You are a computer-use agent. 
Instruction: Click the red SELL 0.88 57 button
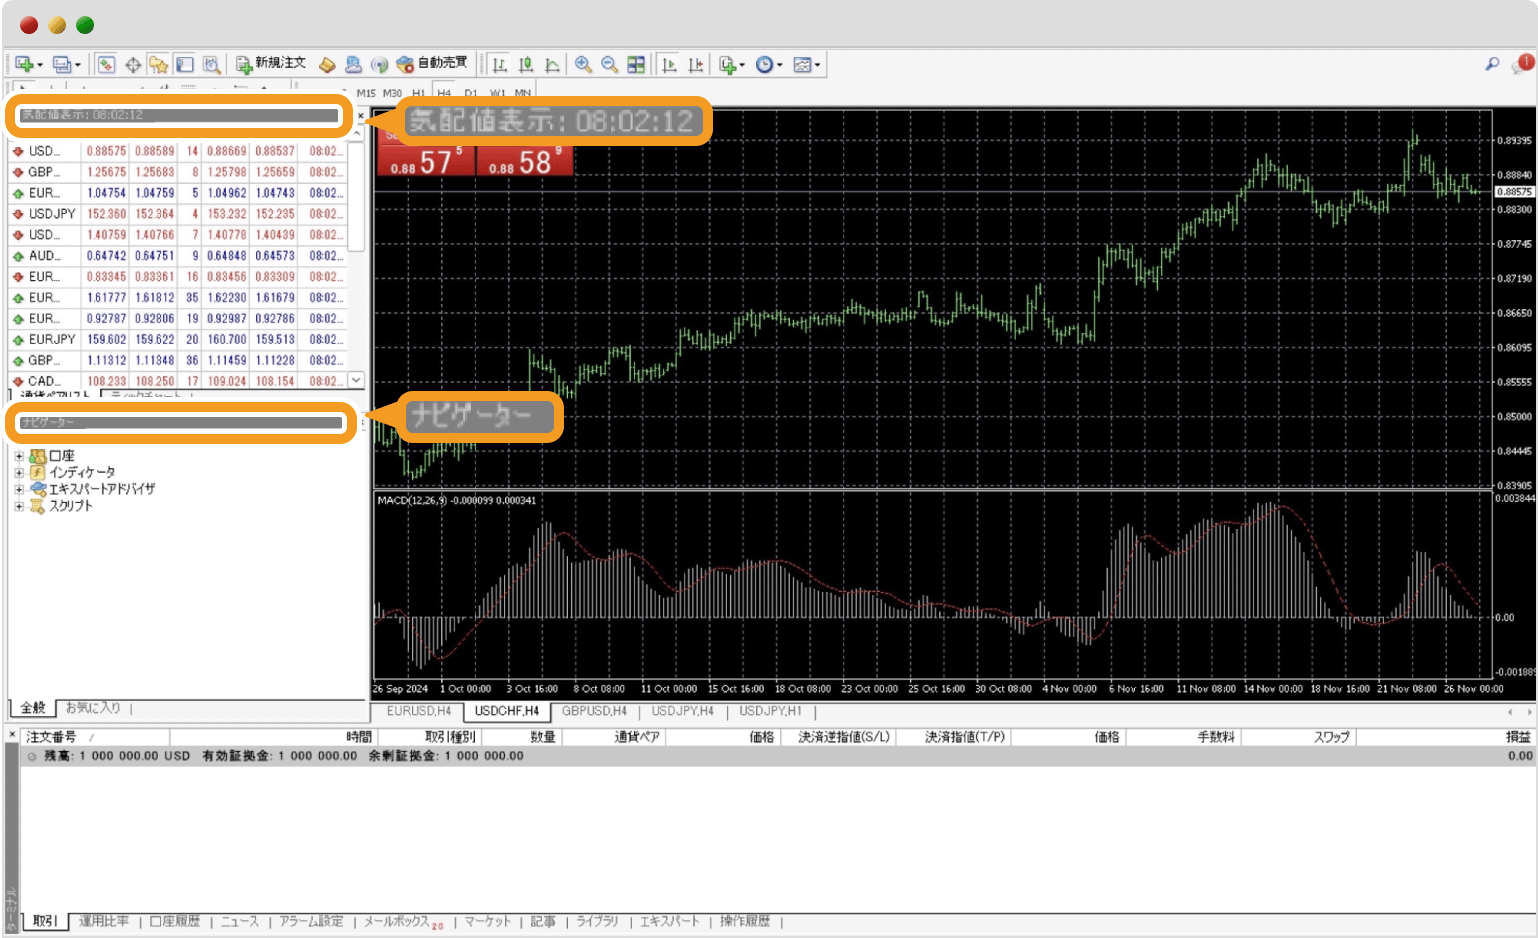[425, 161]
